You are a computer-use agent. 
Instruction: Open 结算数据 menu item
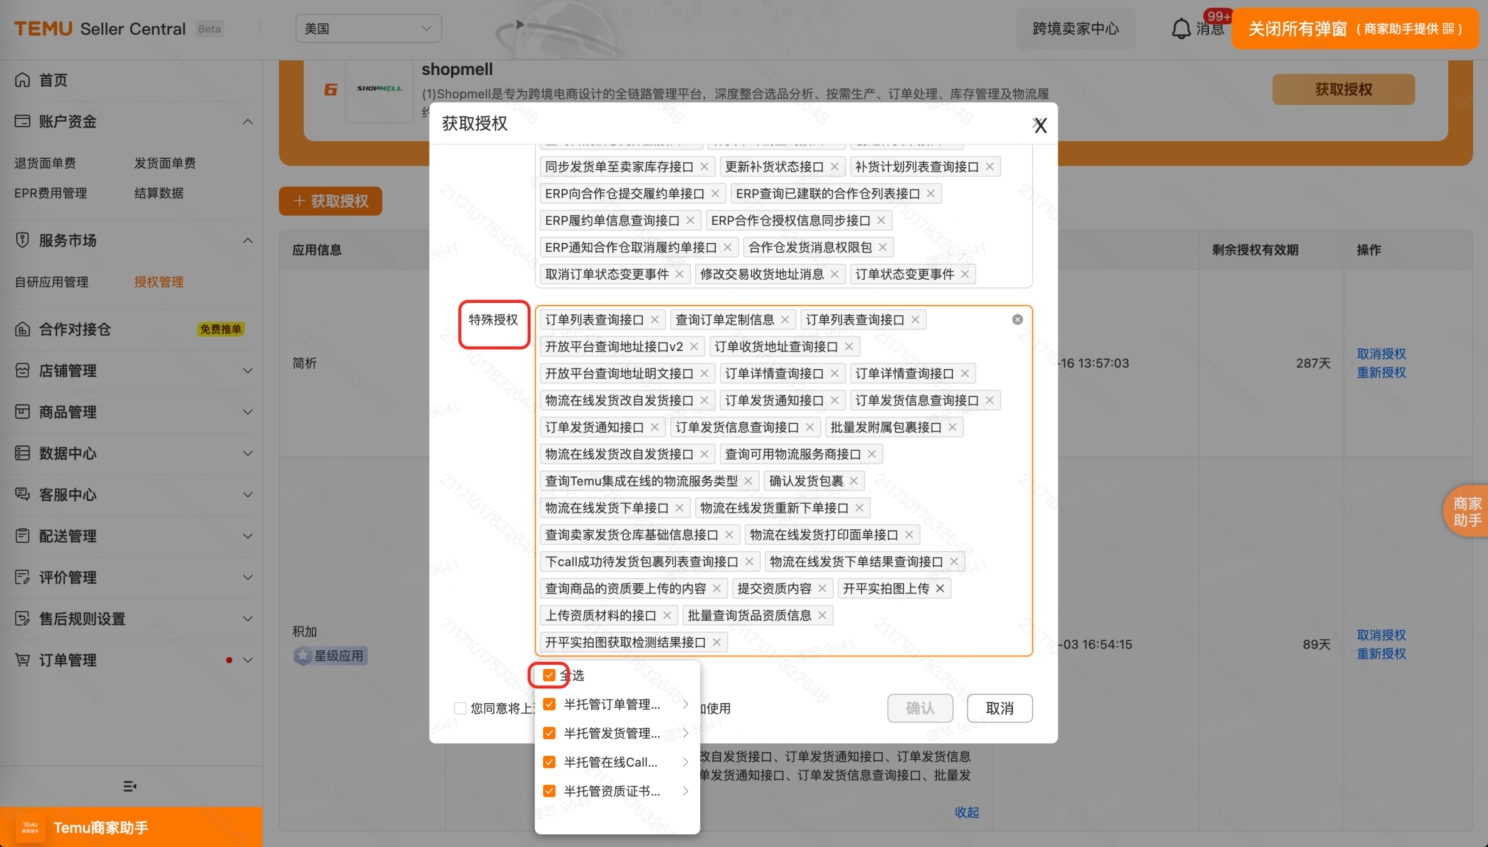(159, 193)
